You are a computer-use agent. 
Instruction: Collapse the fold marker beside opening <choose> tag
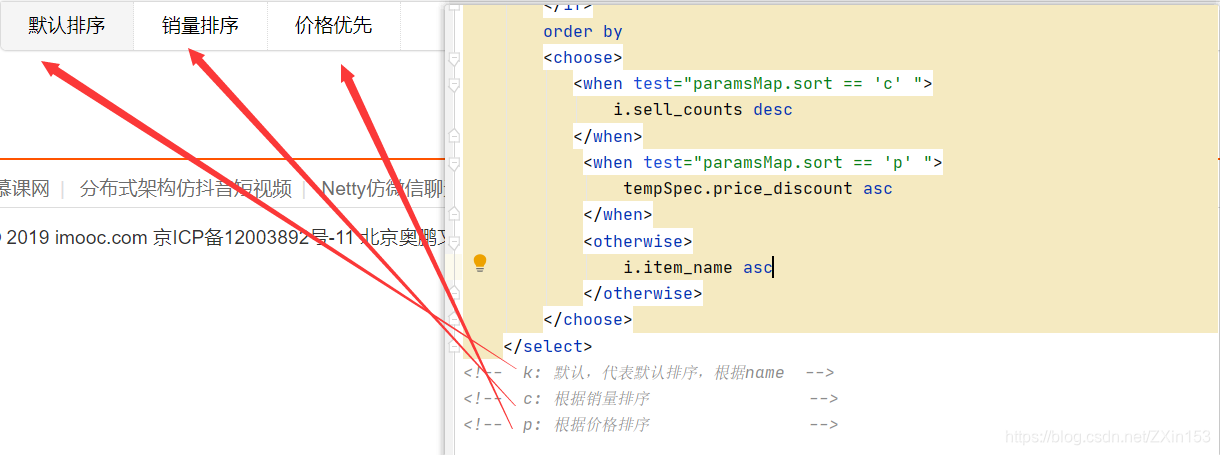click(454, 58)
